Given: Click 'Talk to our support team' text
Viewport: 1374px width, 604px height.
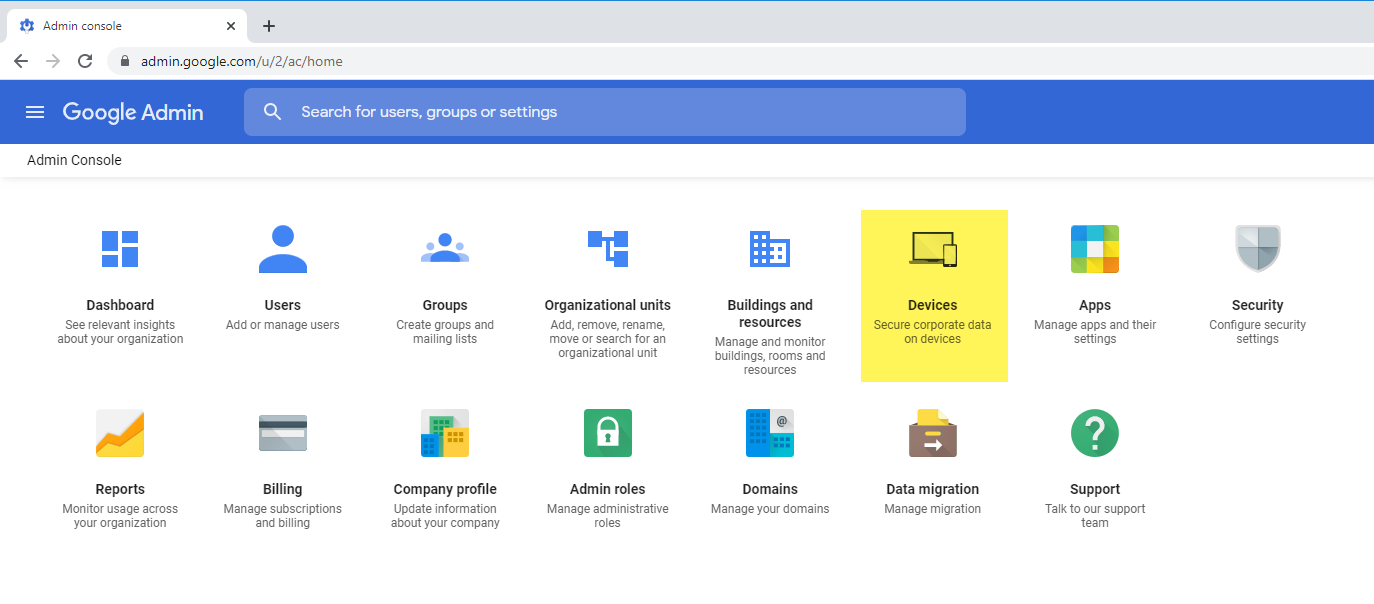Looking at the screenshot, I should (1095, 516).
